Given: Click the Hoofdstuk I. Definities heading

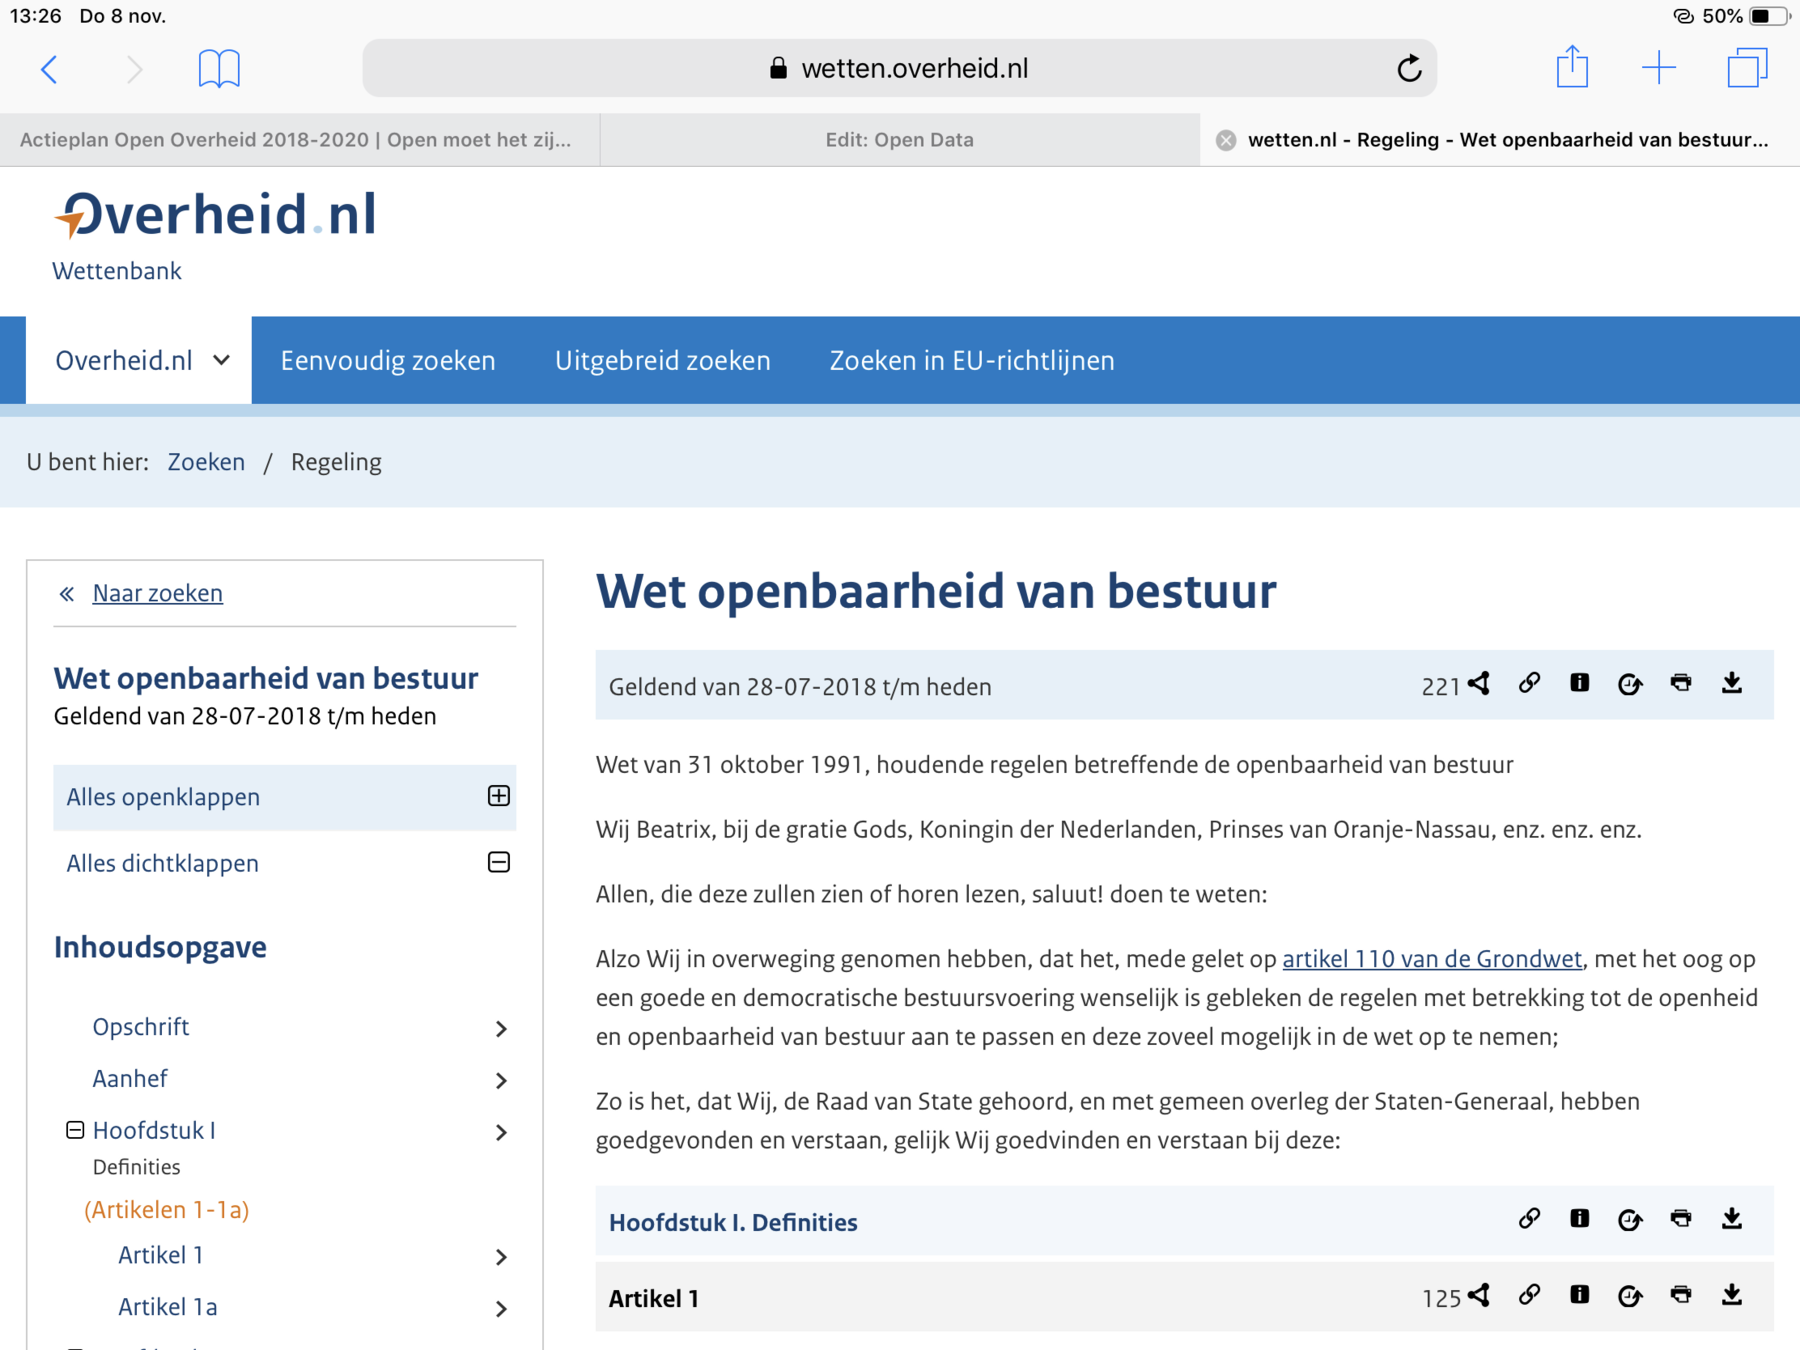Looking at the screenshot, I should click(733, 1222).
